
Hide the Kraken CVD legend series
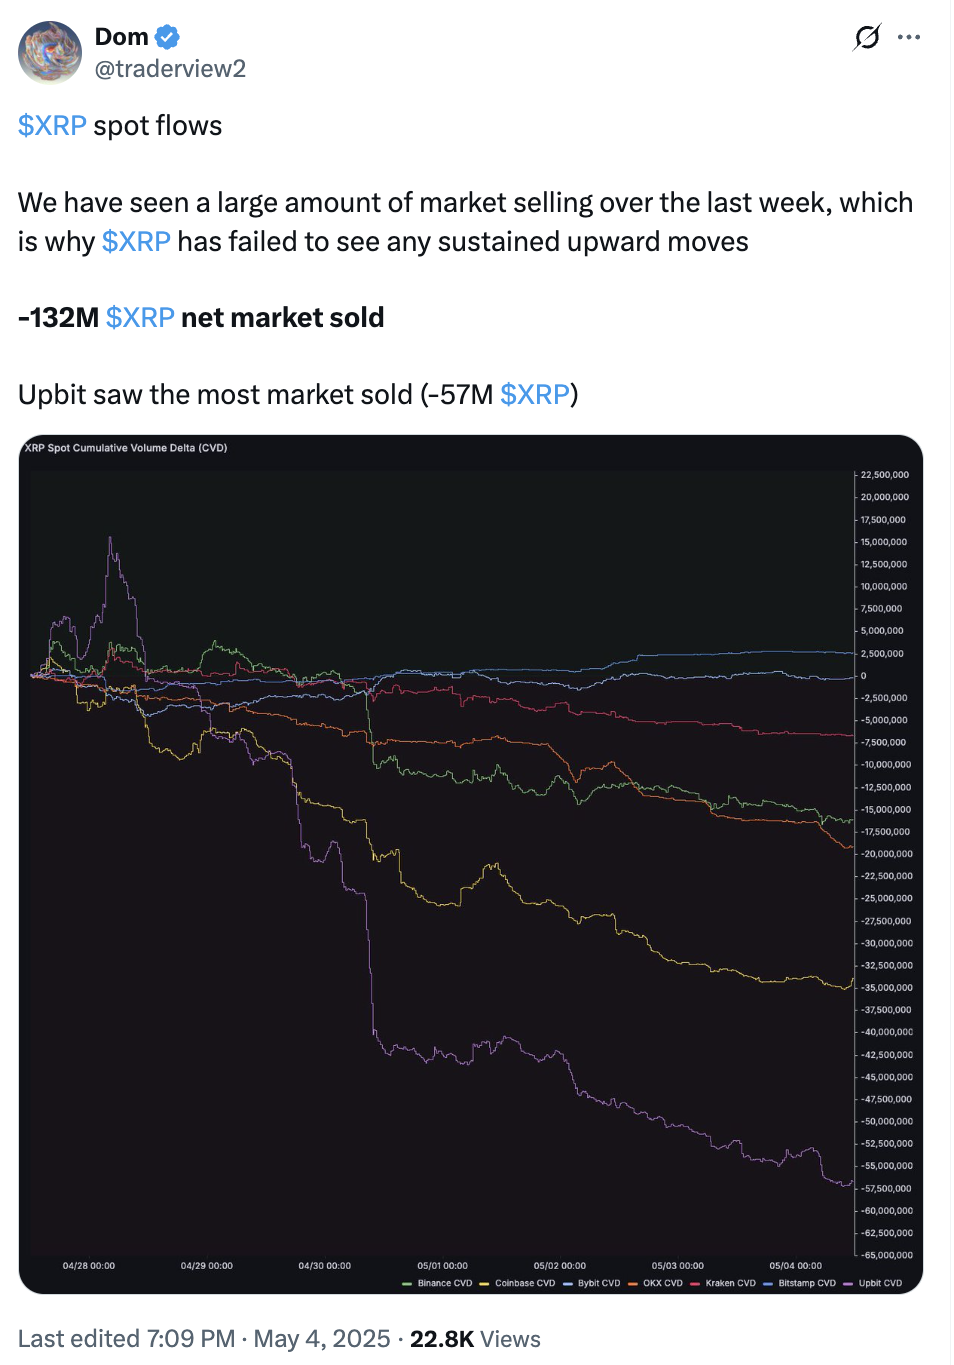(730, 1283)
